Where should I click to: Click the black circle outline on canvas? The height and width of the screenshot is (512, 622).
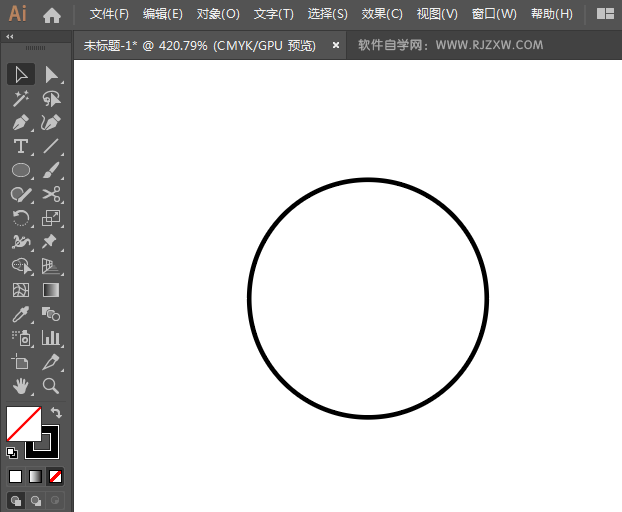tap(368, 180)
